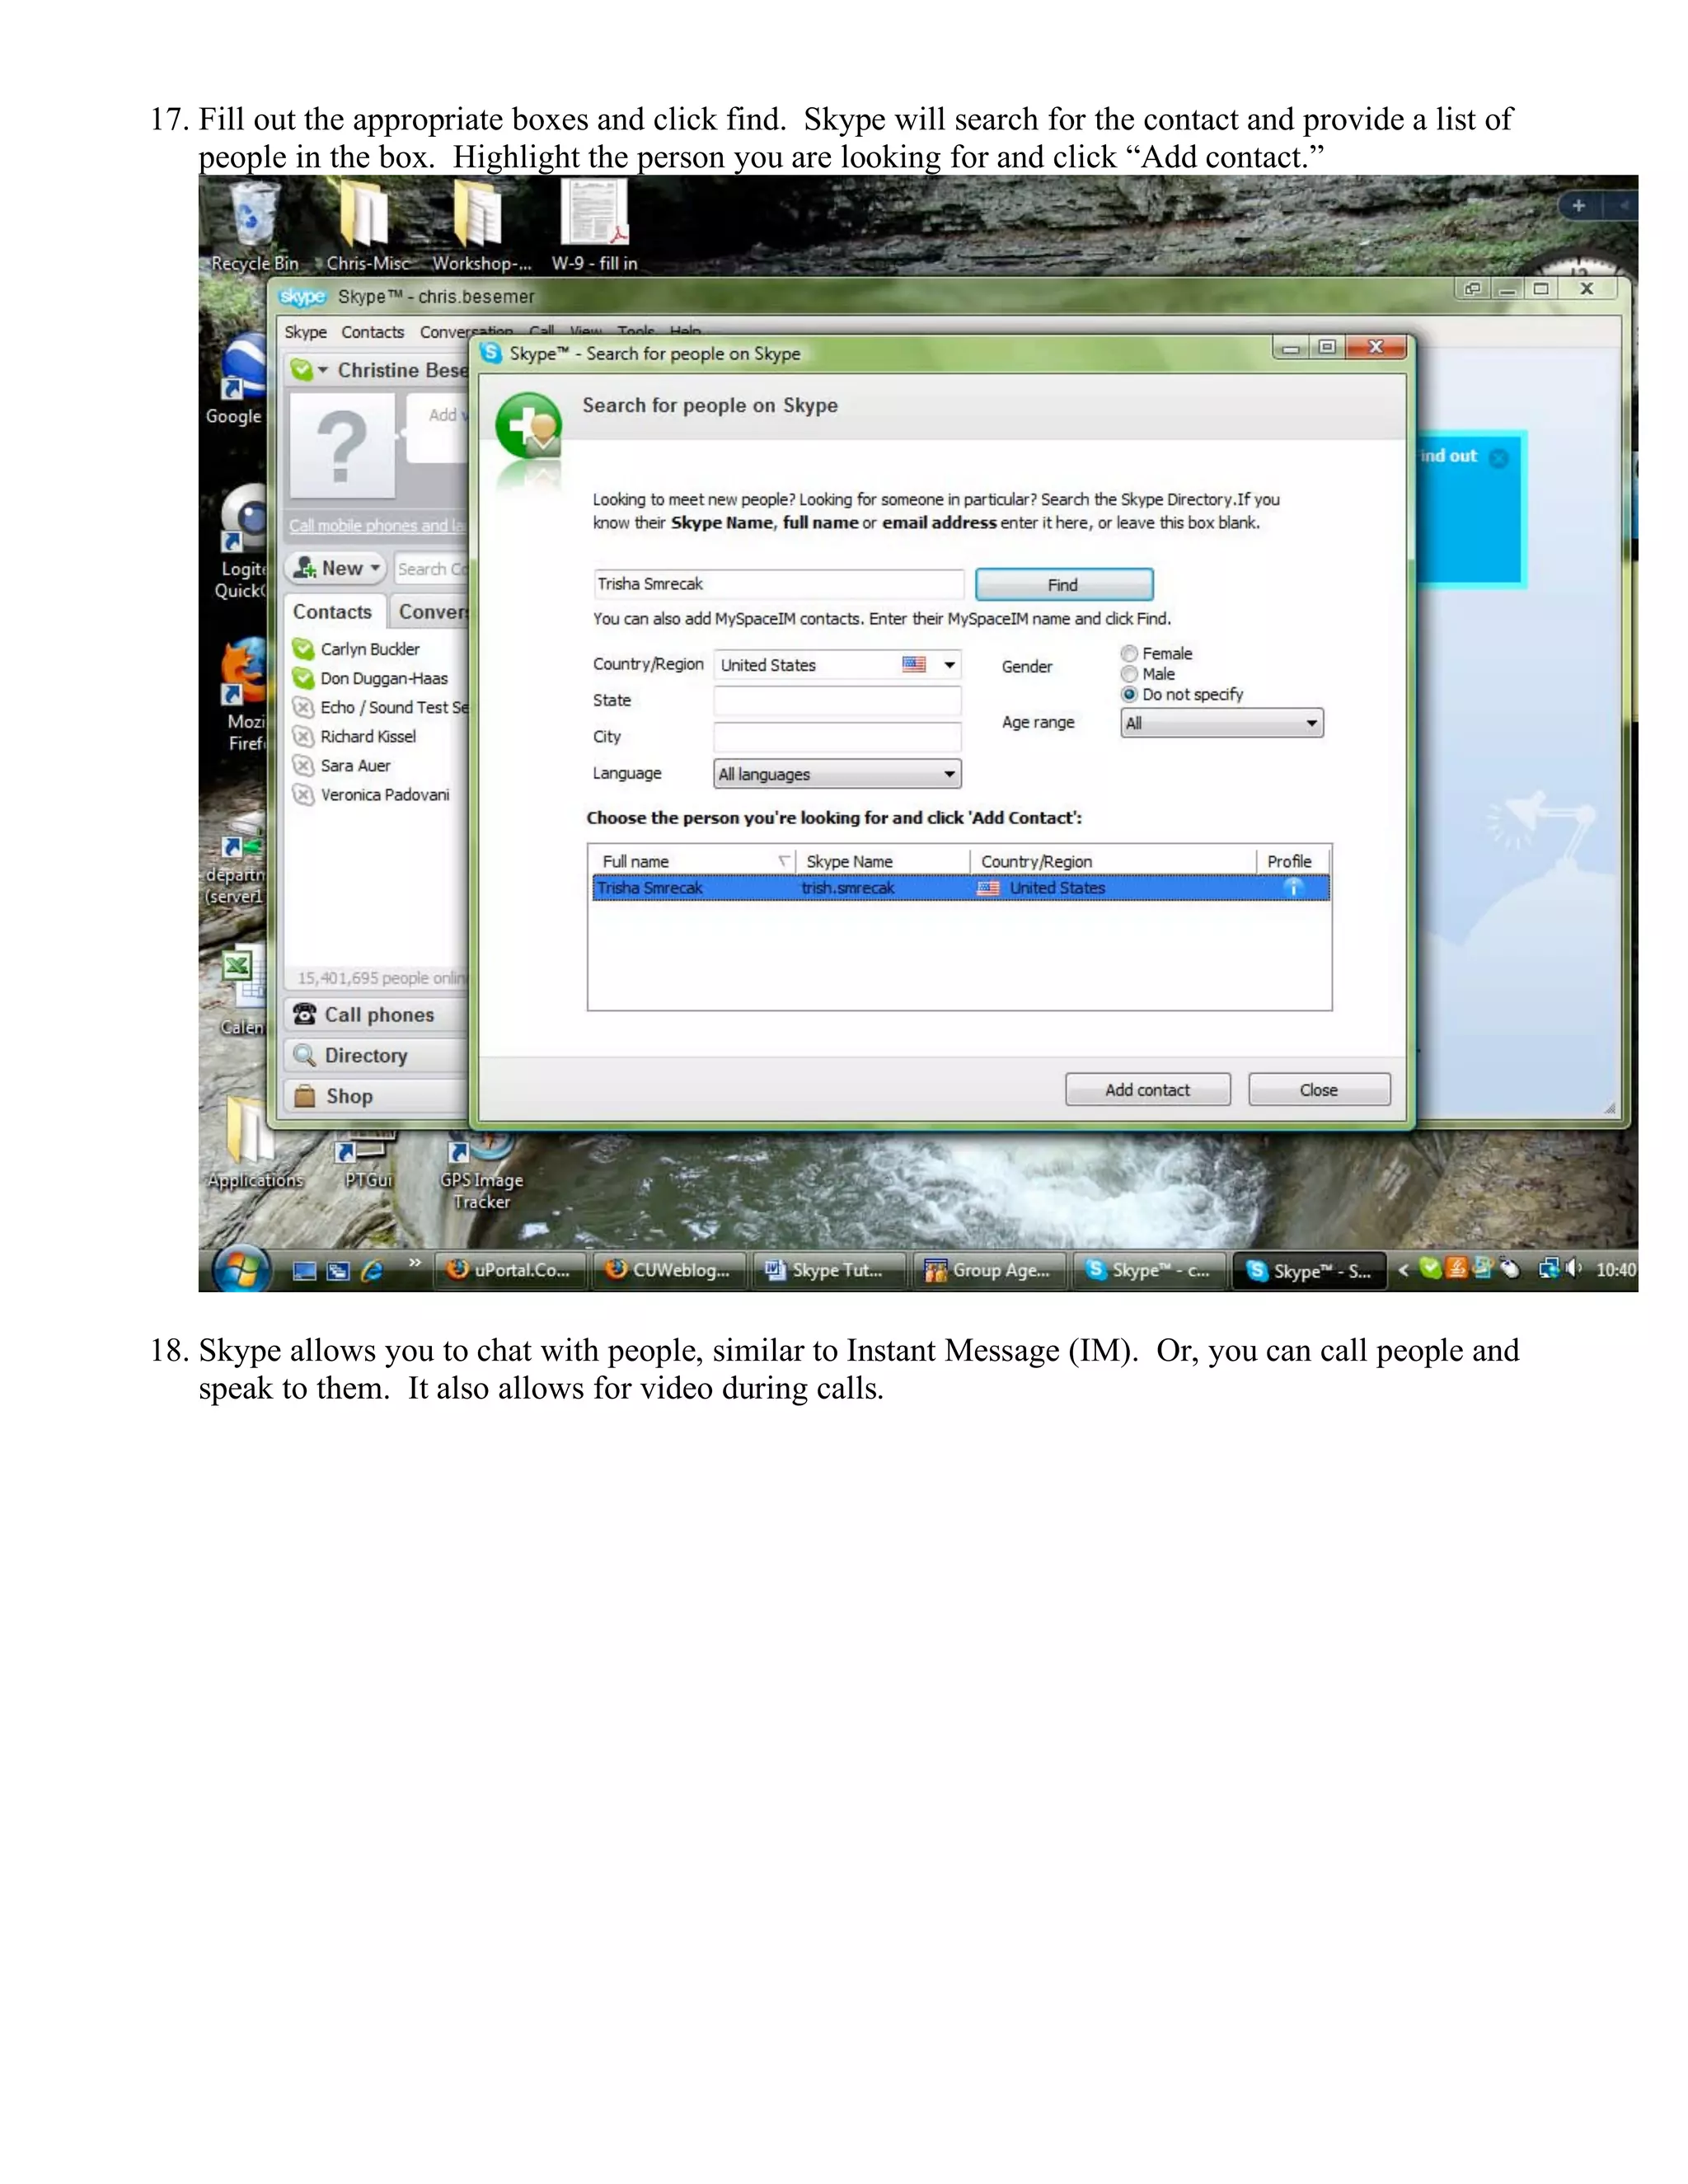Click Internet Explorer quick launch icon
This screenshot has width=1688, height=2184.
pyautogui.click(x=371, y=1270)
